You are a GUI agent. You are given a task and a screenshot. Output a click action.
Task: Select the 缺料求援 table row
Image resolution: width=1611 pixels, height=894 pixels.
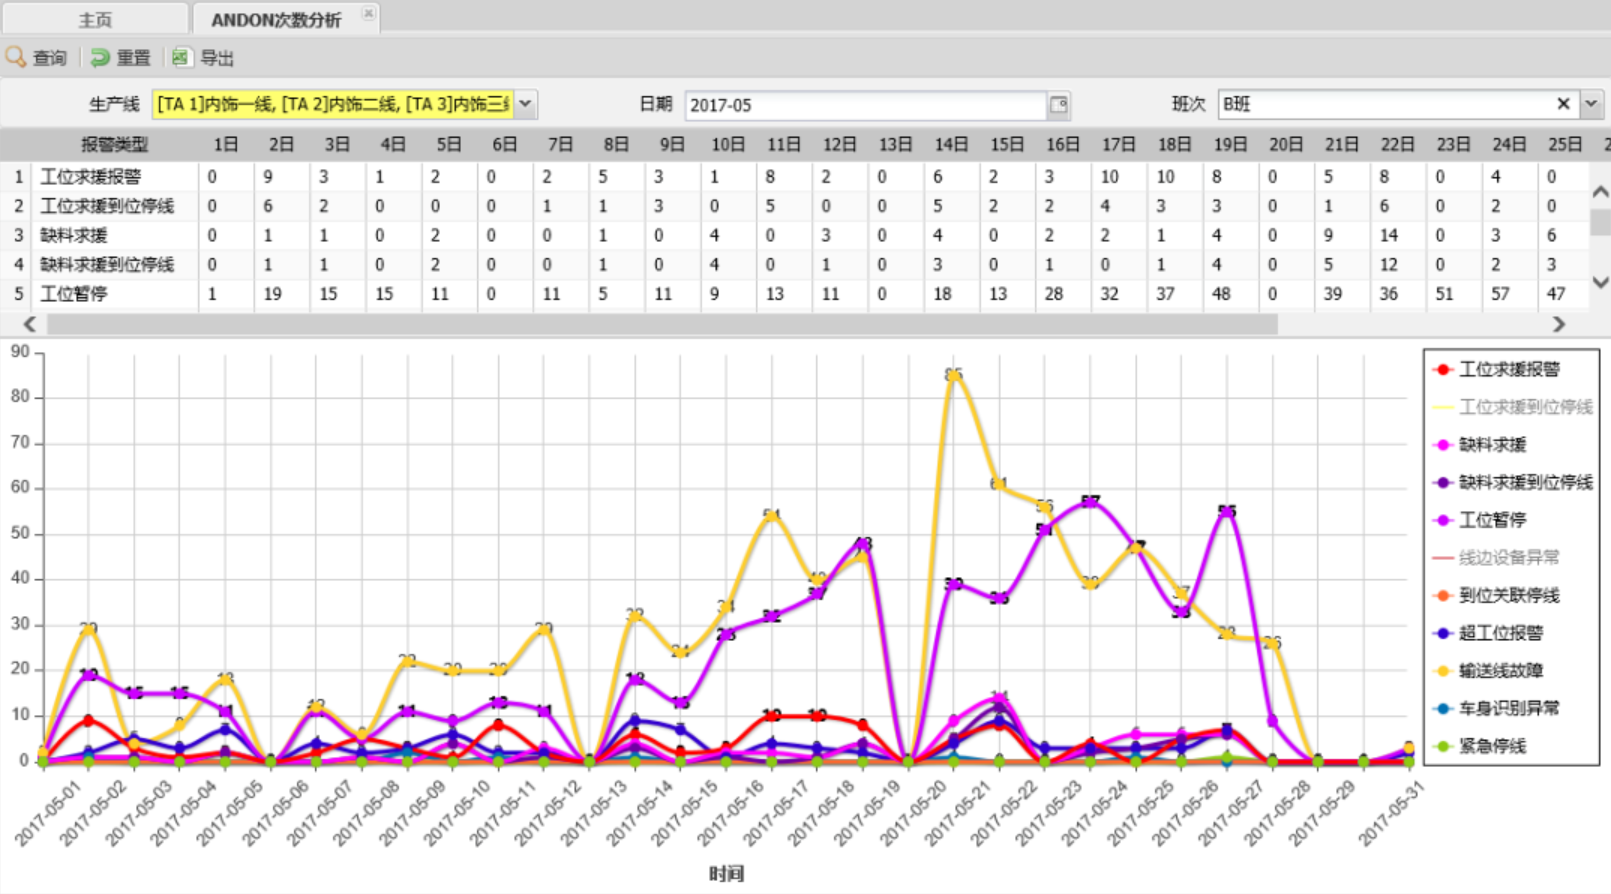pos(74,235)
